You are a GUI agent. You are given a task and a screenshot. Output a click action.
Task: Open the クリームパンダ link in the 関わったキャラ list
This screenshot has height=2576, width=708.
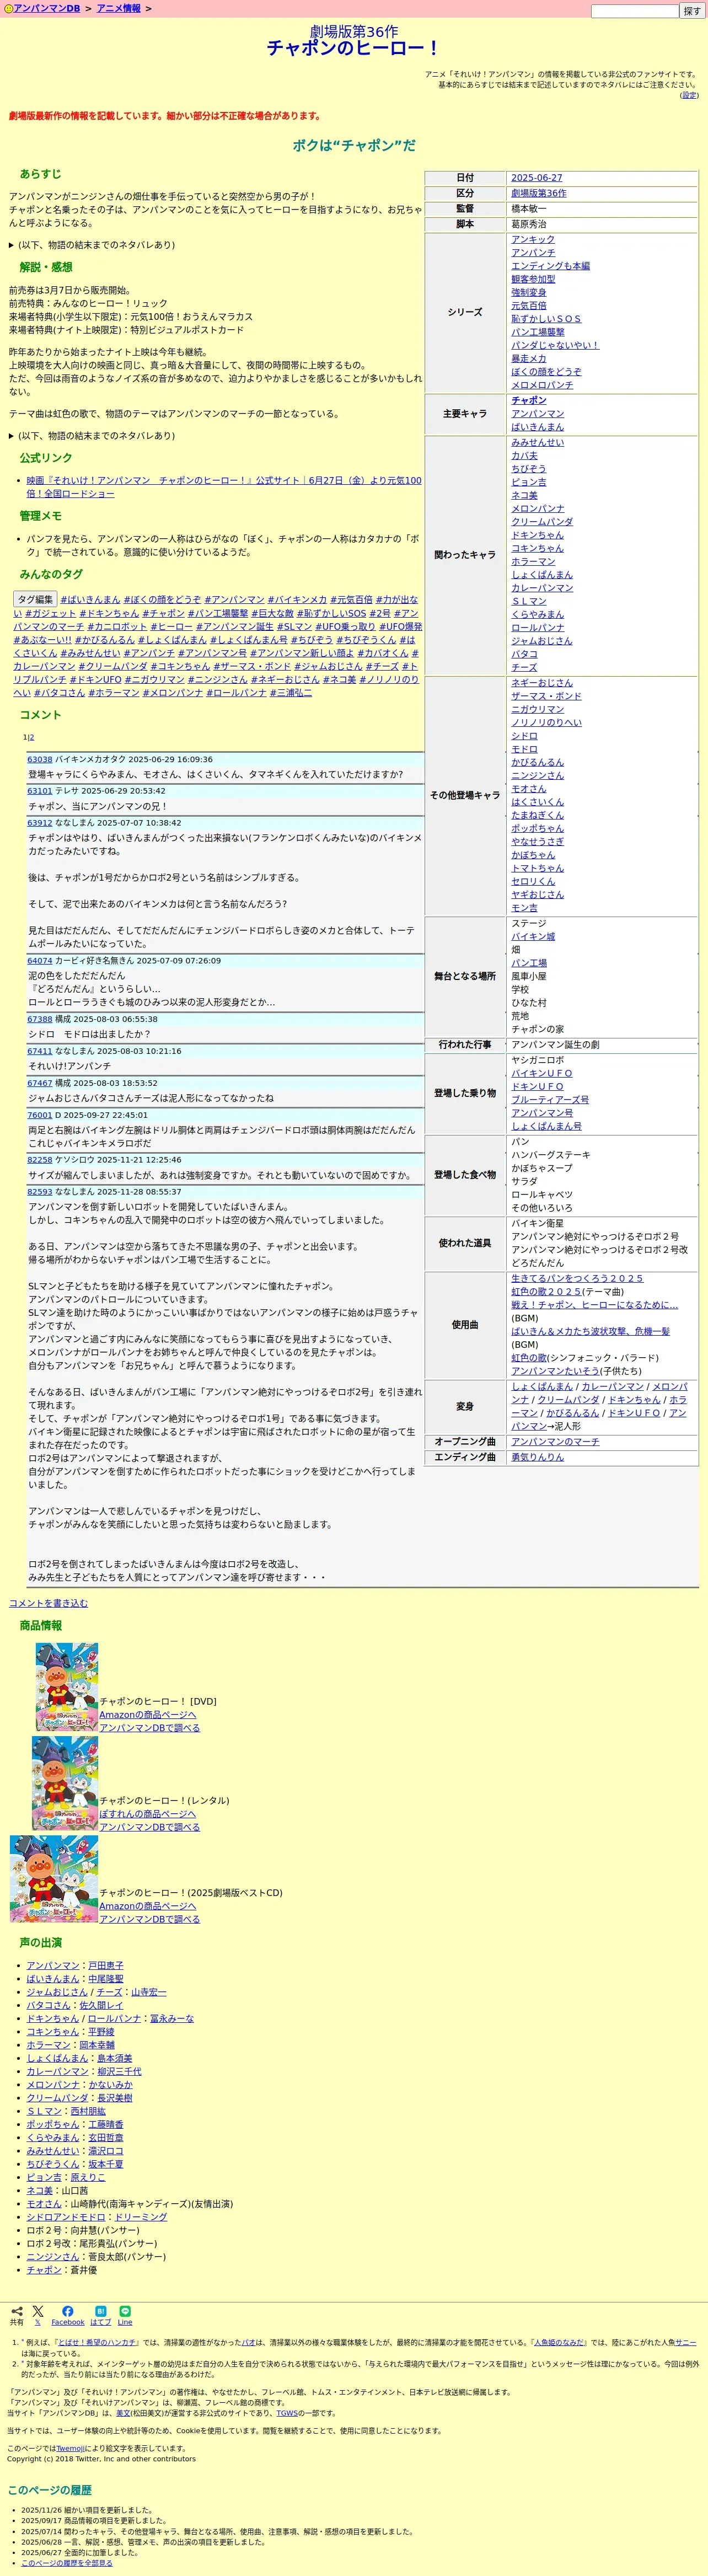click(x=542, y=522)
